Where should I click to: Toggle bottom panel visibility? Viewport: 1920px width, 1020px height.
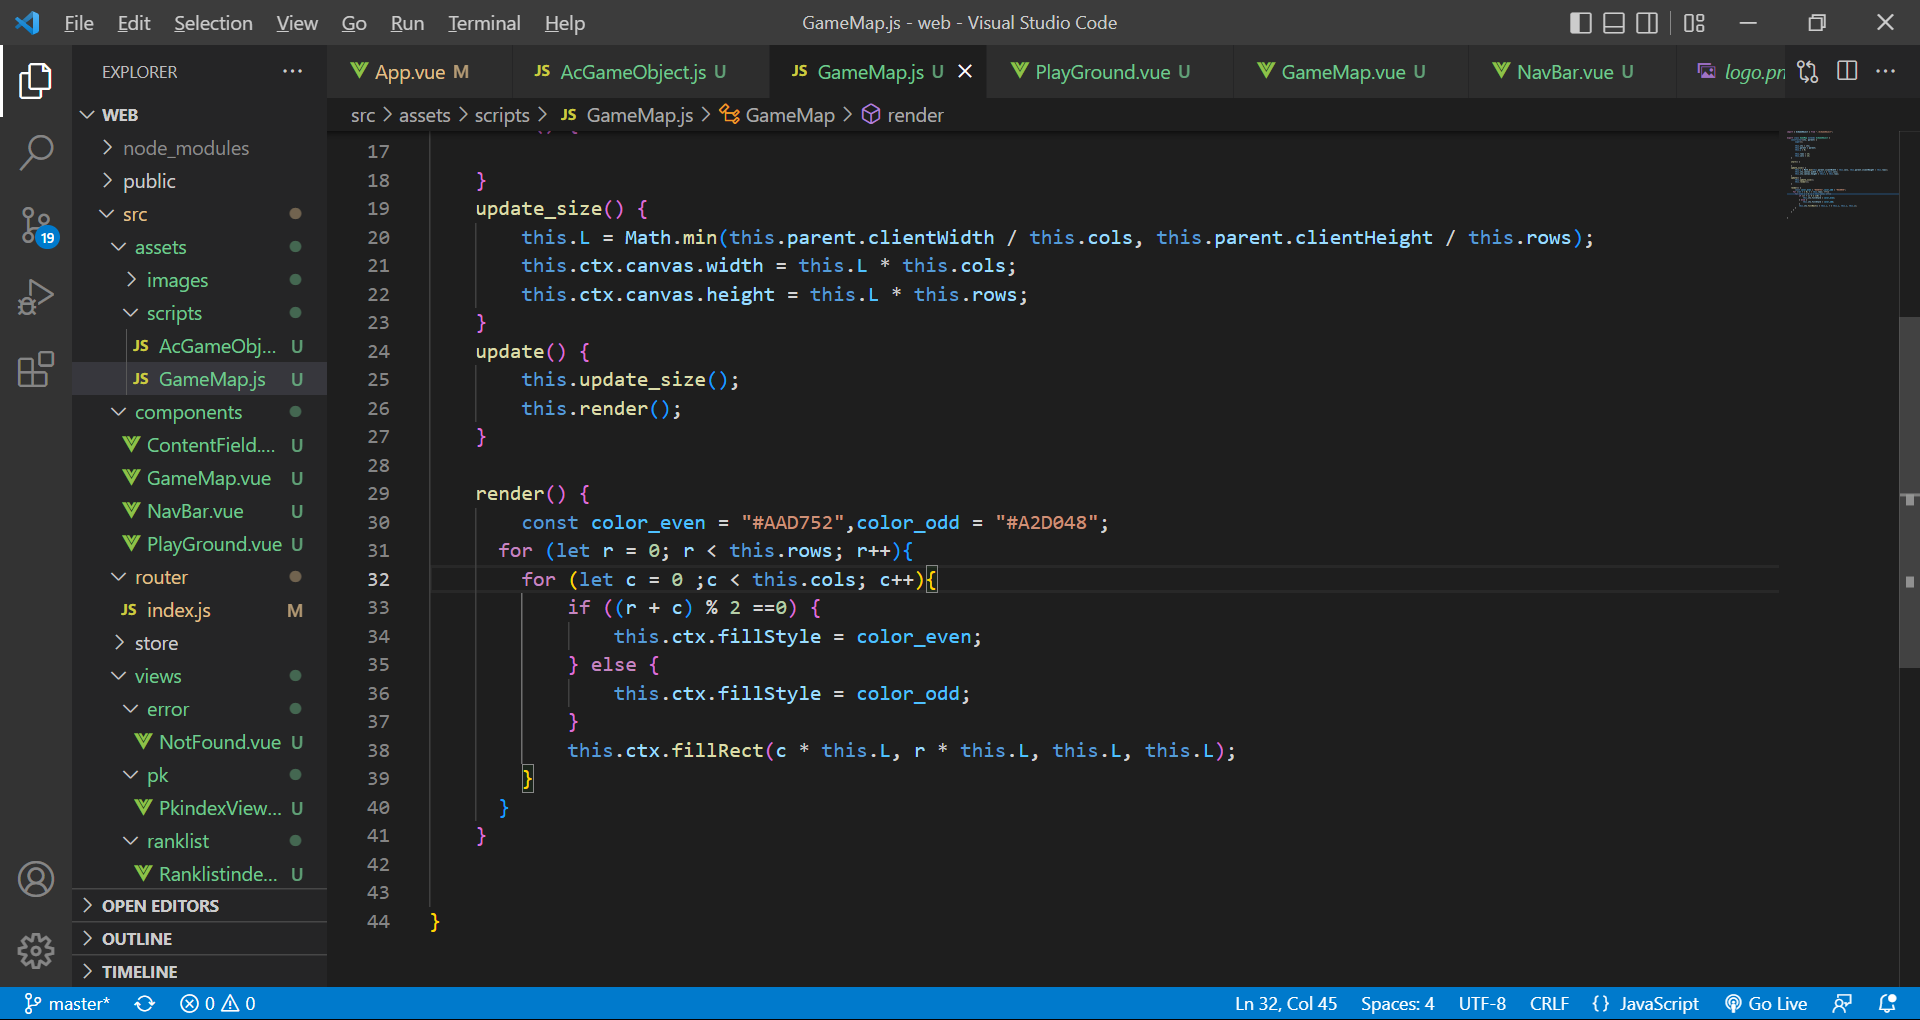click(1614, 22)
